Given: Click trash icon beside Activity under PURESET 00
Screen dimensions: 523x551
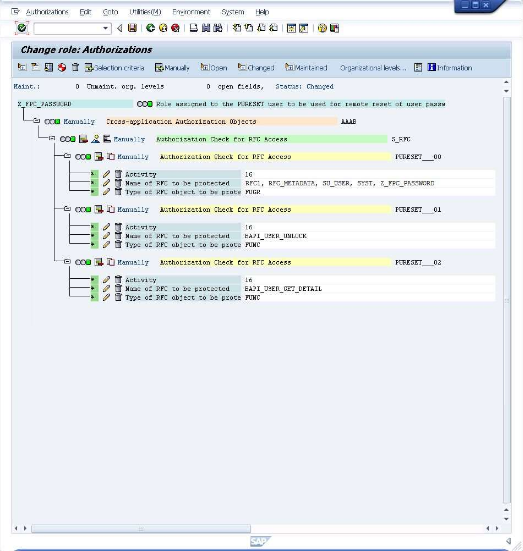Looking at the screenshot, I should click(118, 174).
